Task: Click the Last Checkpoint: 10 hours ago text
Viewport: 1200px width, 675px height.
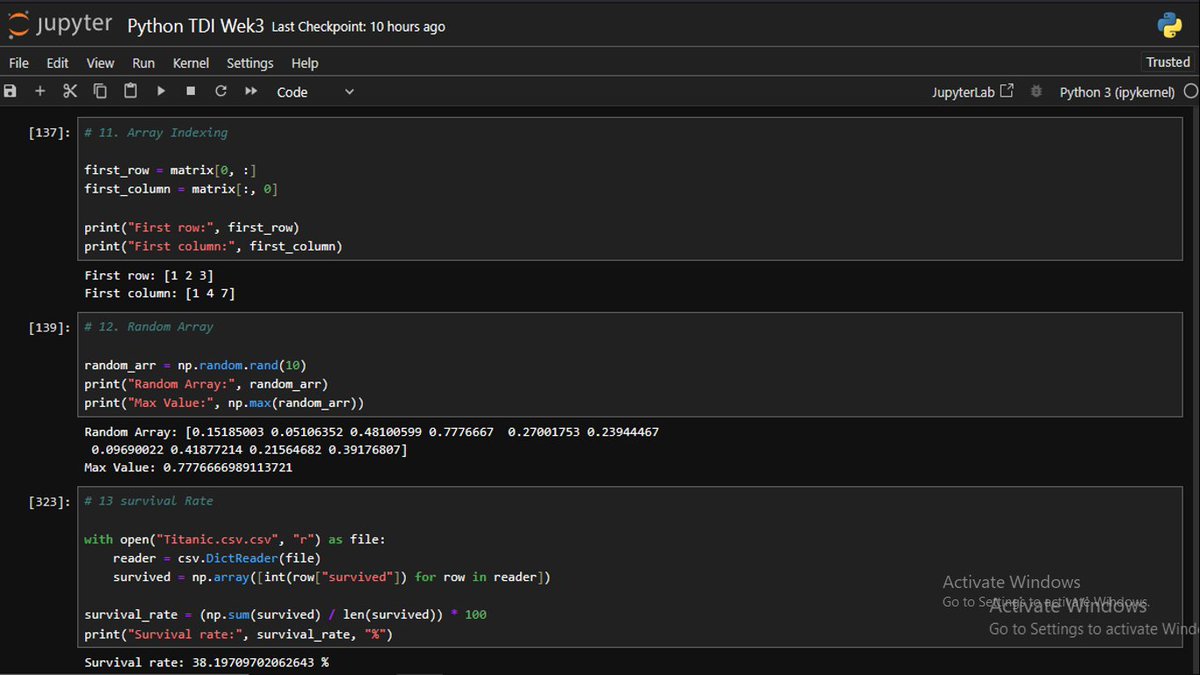Action: point(358,27)
